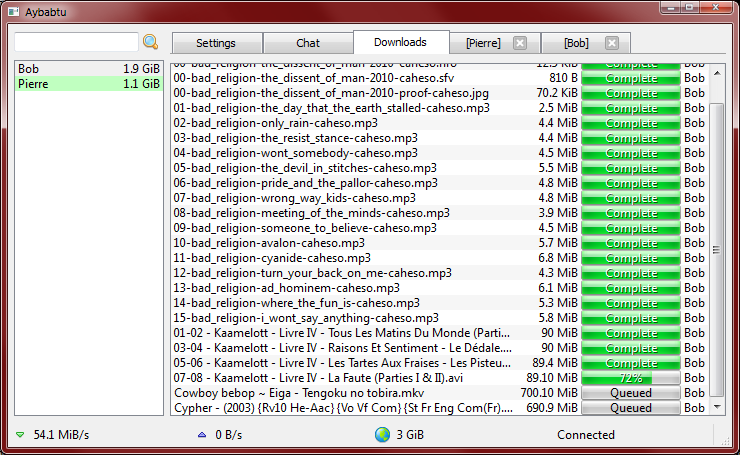Click the 70.2 KiB size cell
The height and width of the screenshot is (455, 740).
557,93
